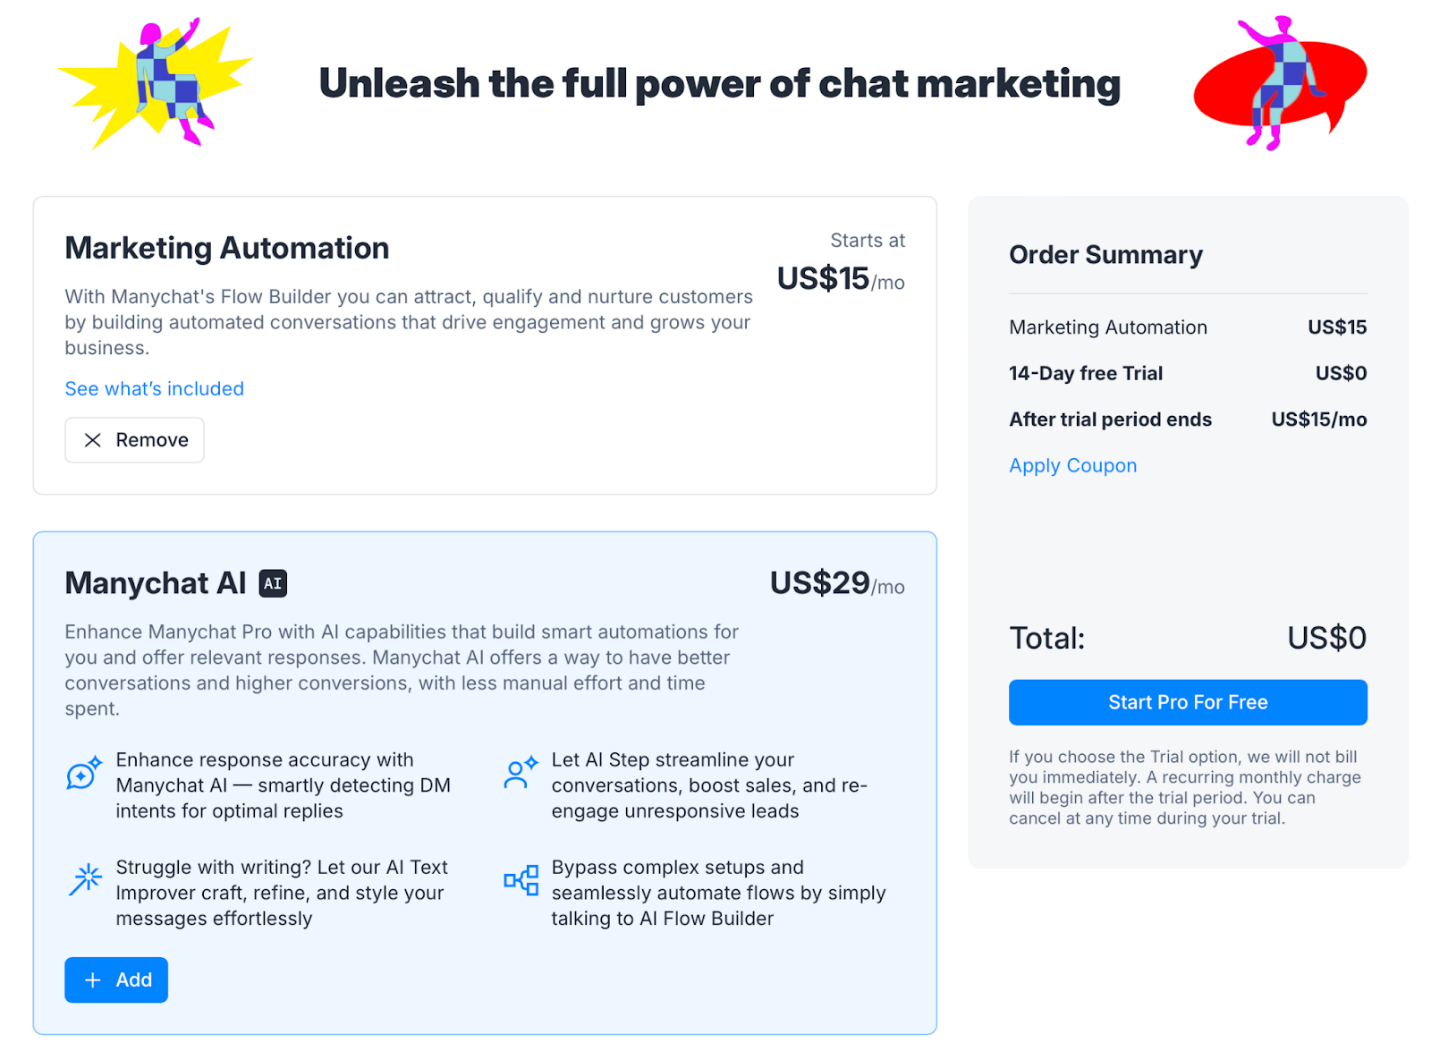The height and width of the screenshot is (1043, 1431).
Task: Add Manychat AI to the order
Action: pos(116,980)
